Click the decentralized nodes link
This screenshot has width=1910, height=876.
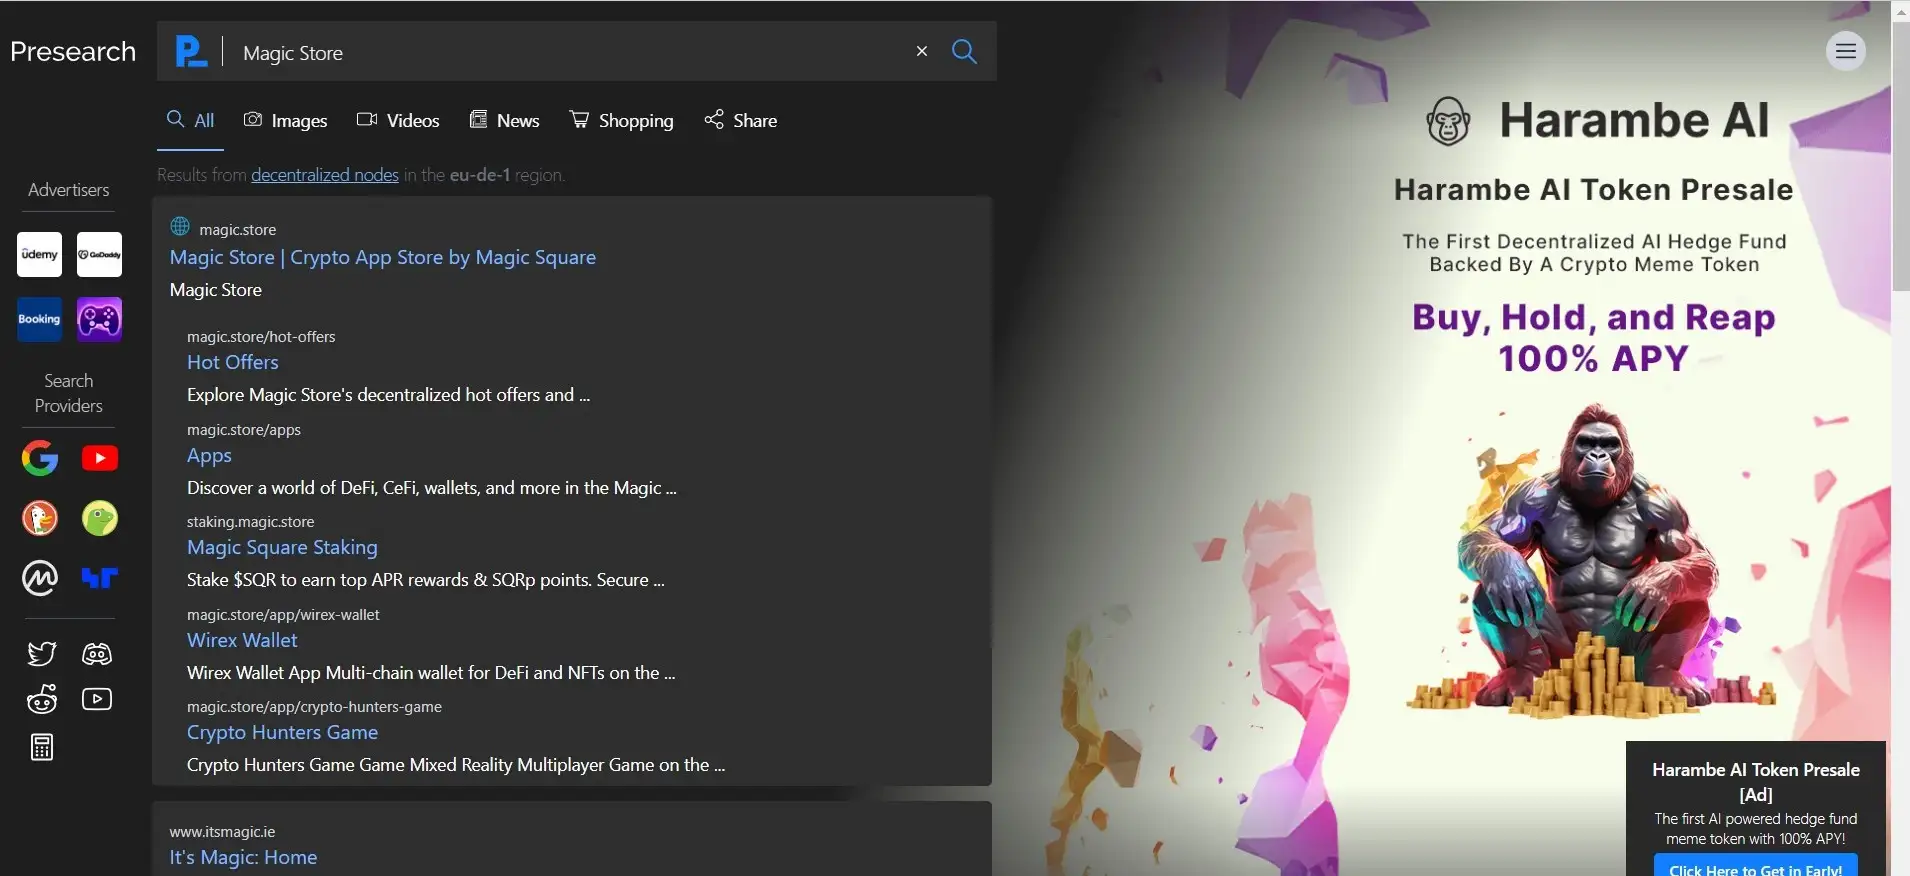(x=325, y=175)
